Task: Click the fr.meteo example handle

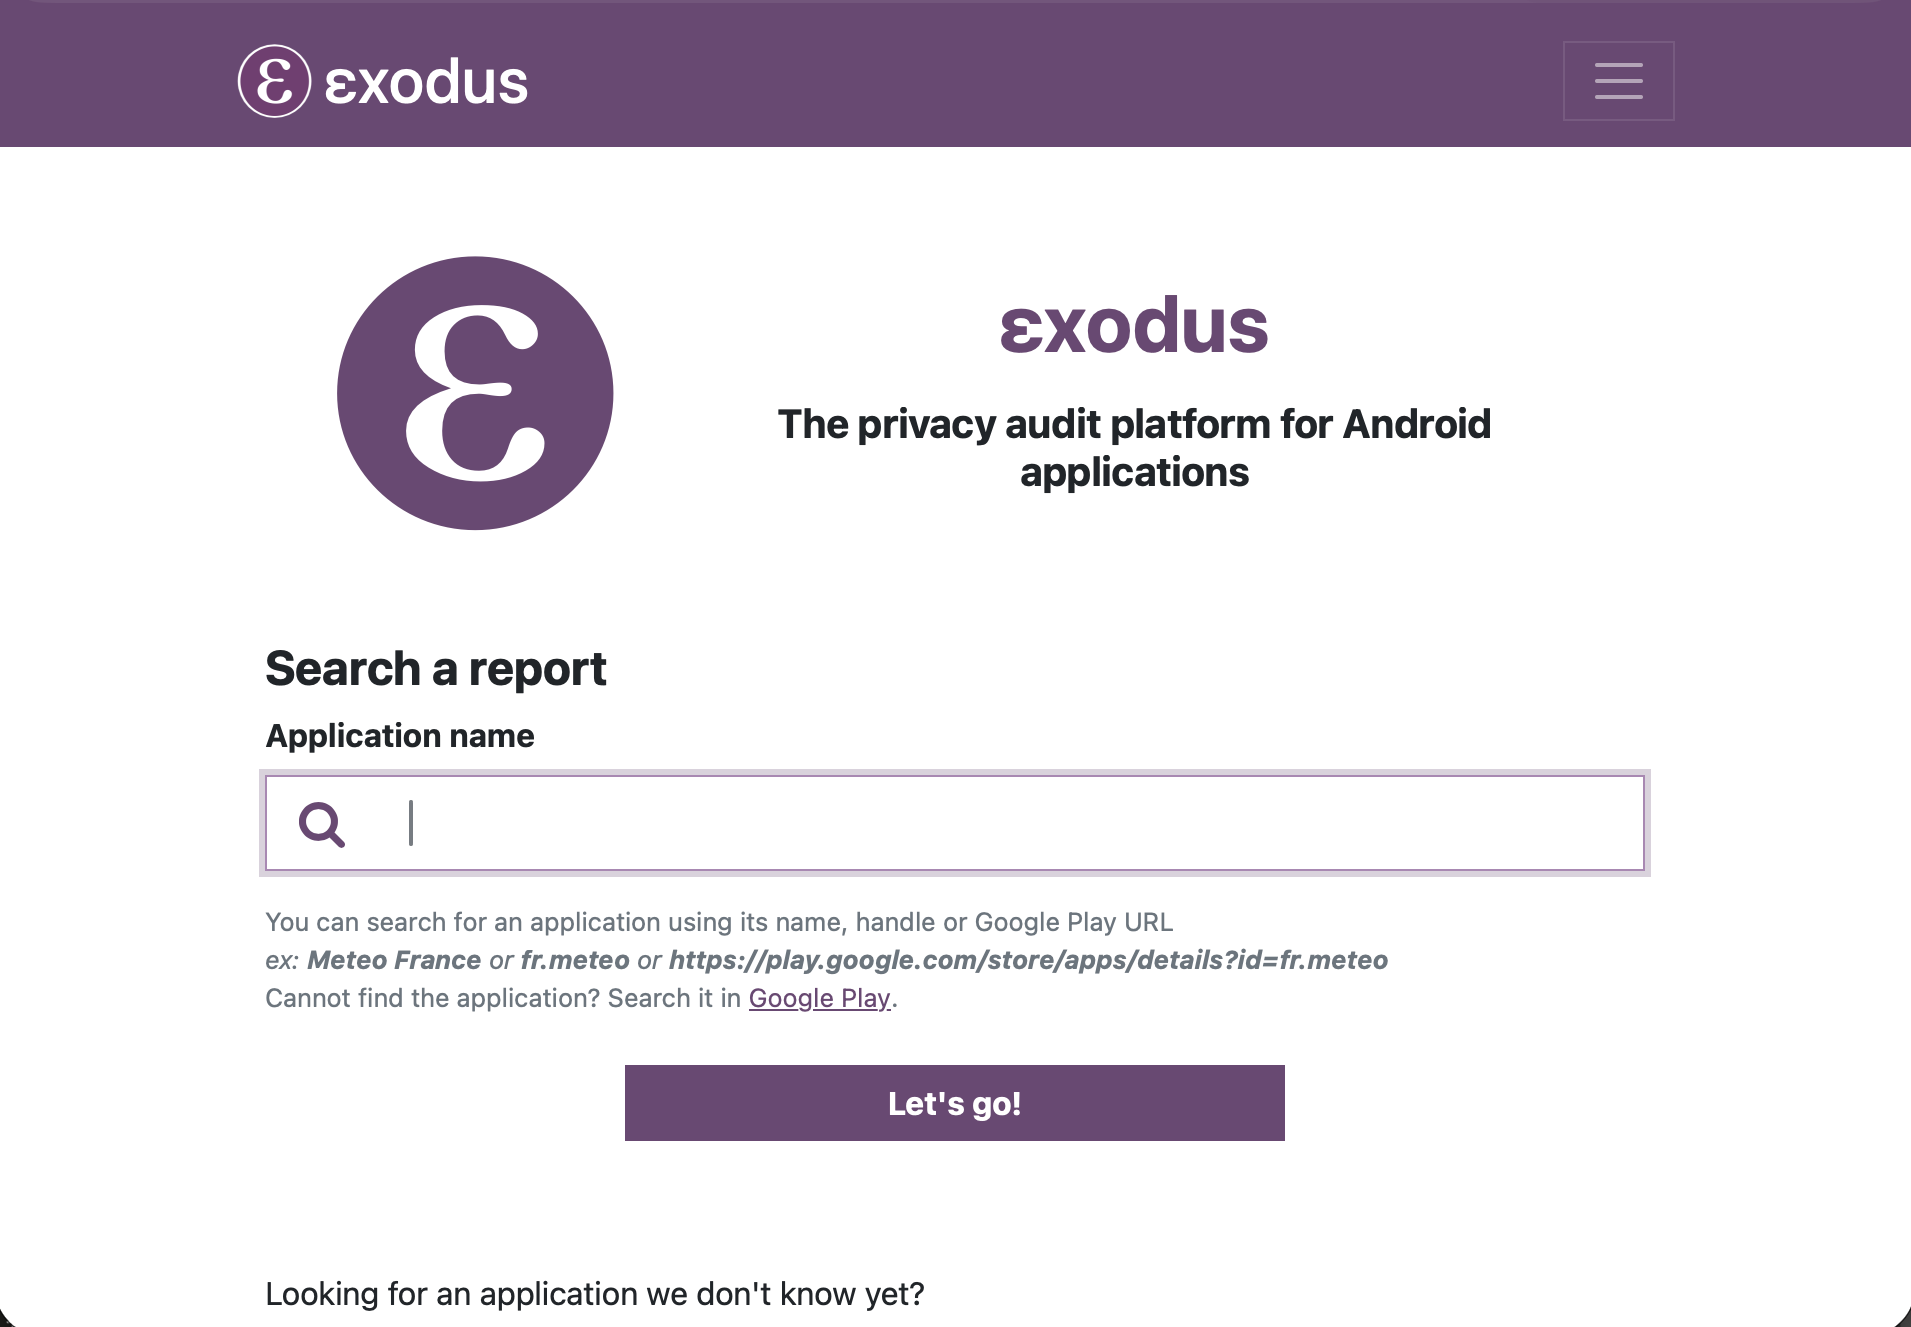Action: point(575,960)
